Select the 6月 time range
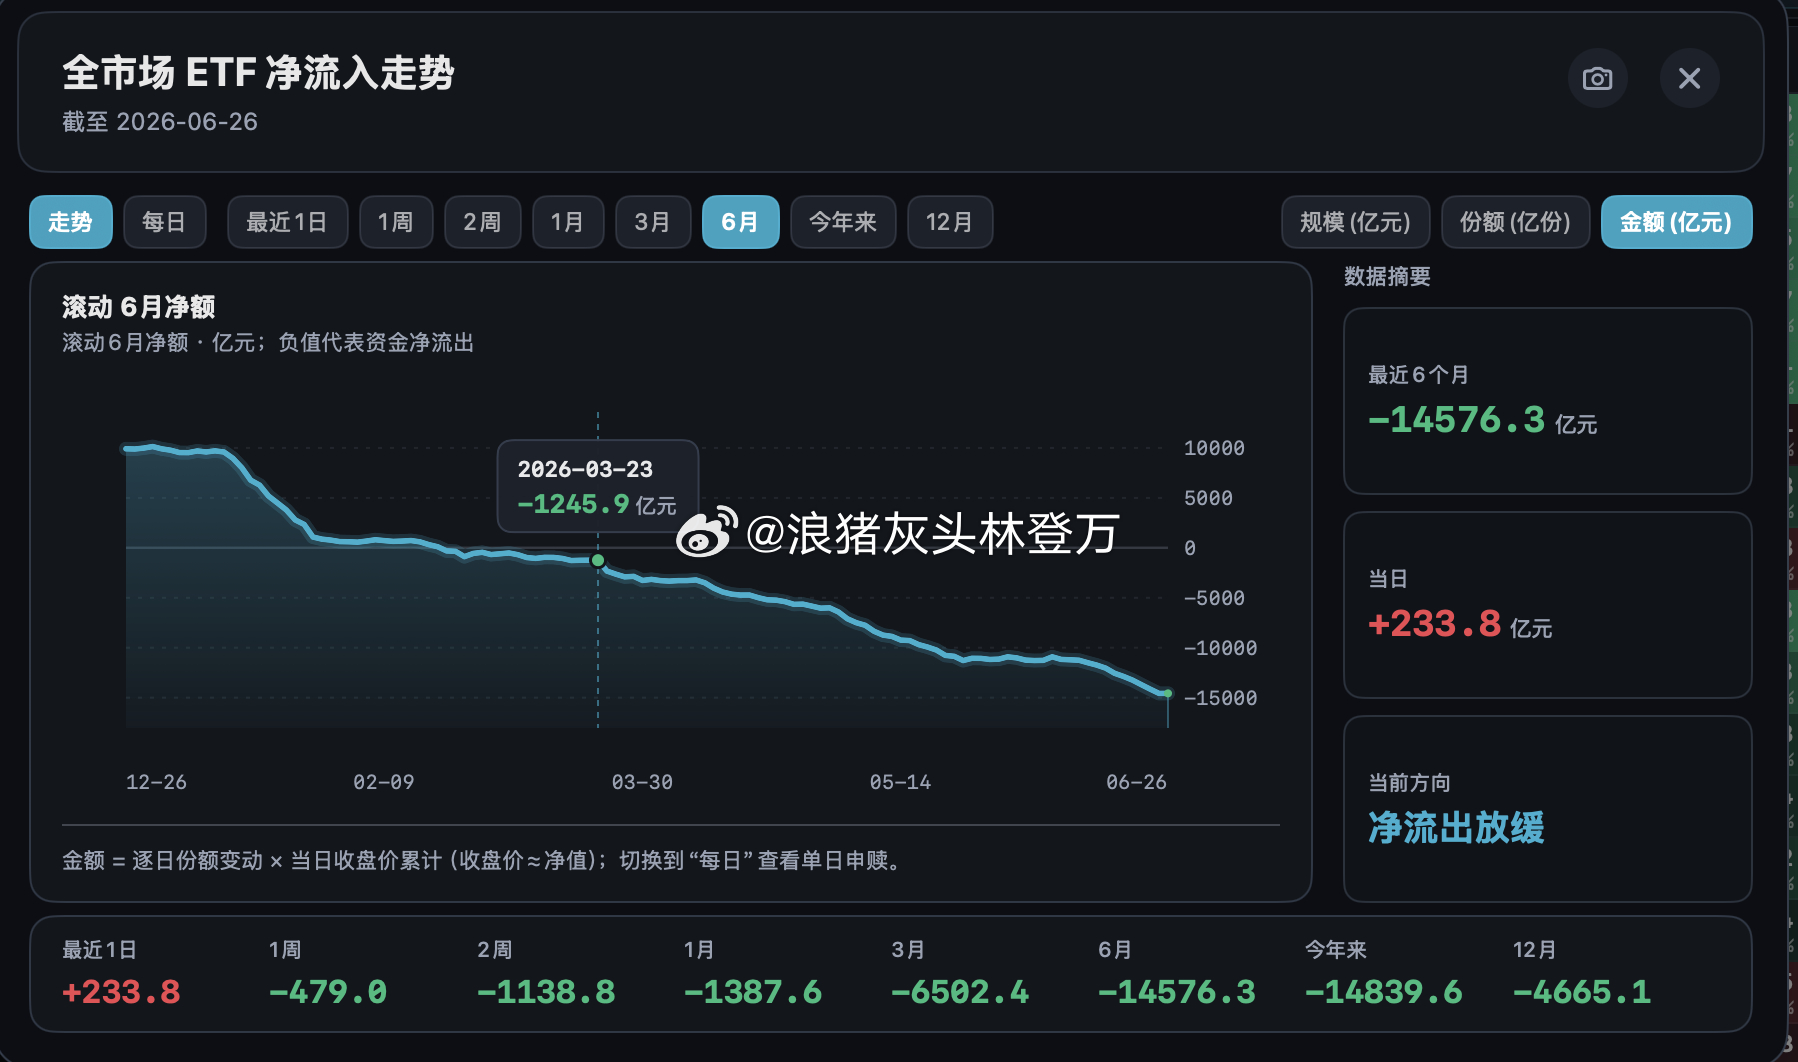Image resolution: width=1798 pixels, height=1062 pixels. [740, 222]
